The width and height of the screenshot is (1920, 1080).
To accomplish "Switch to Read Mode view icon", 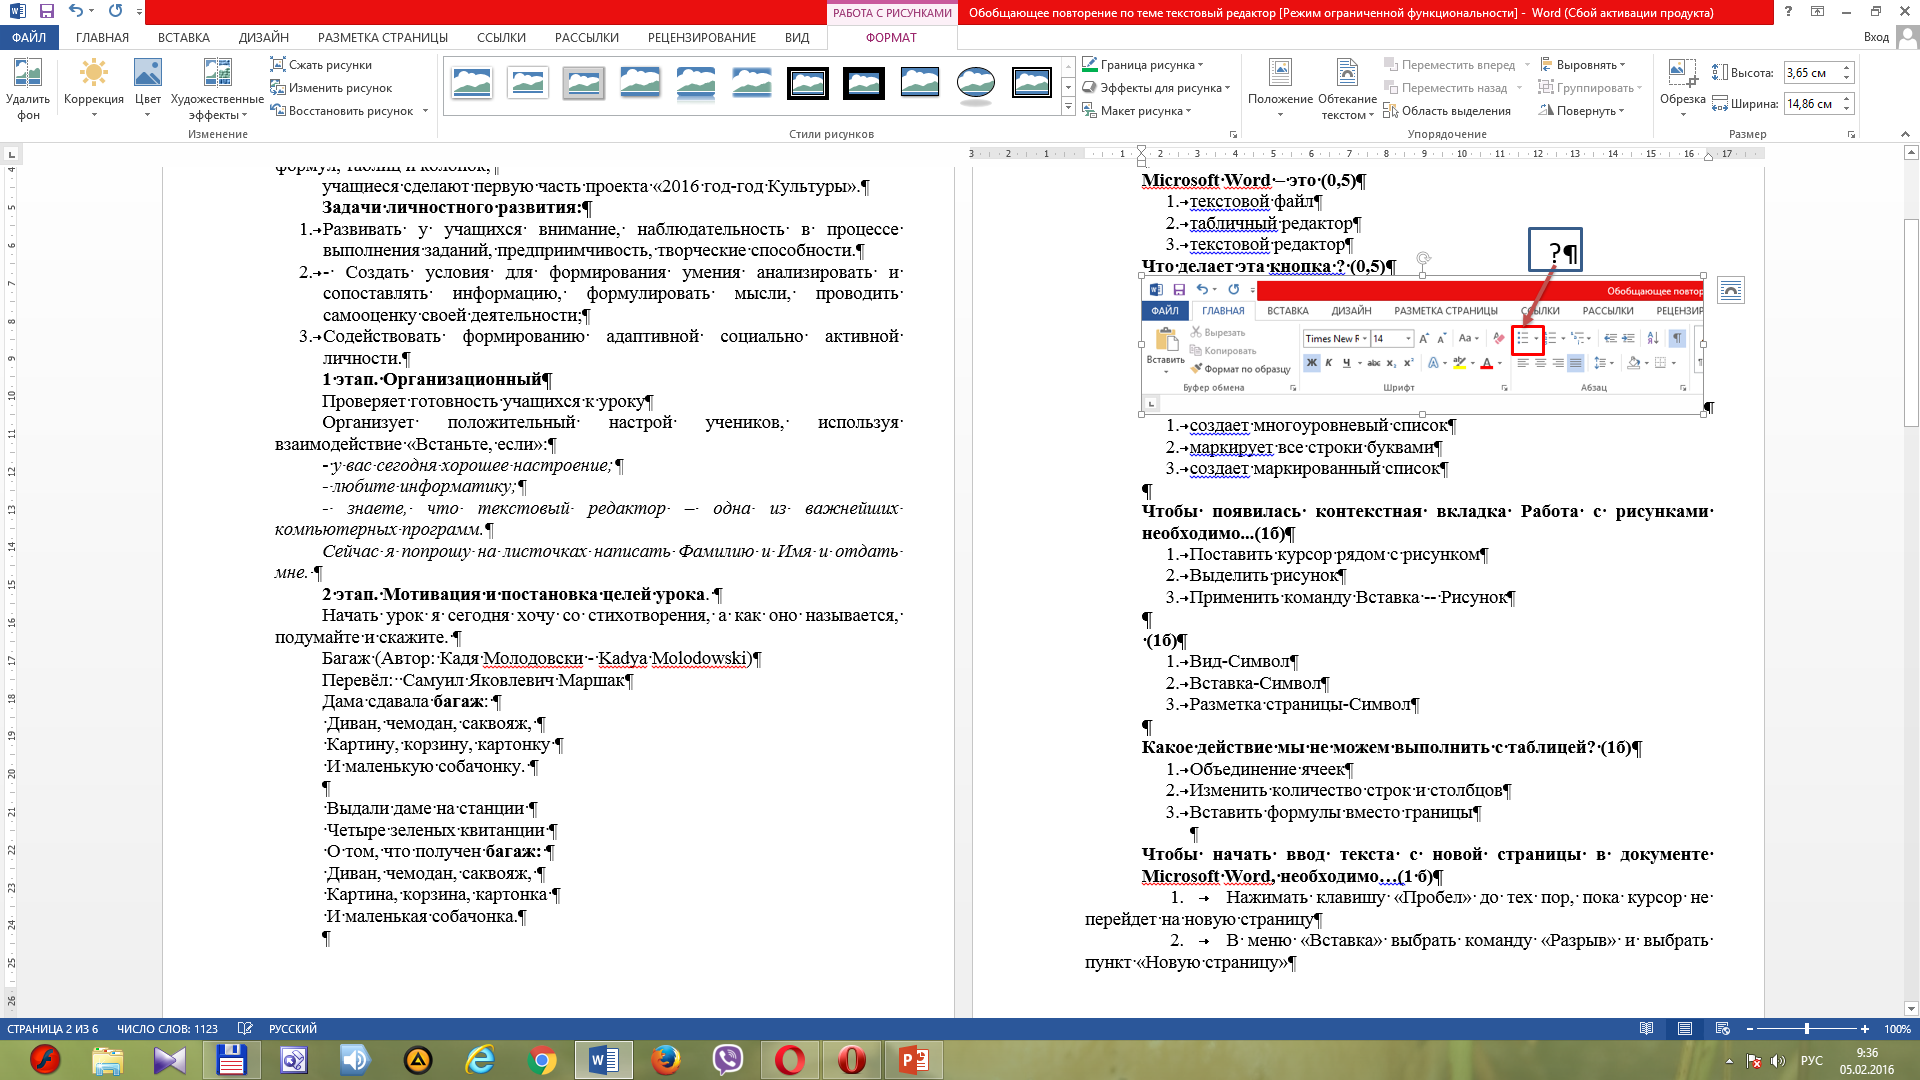I will 1647,1029.
